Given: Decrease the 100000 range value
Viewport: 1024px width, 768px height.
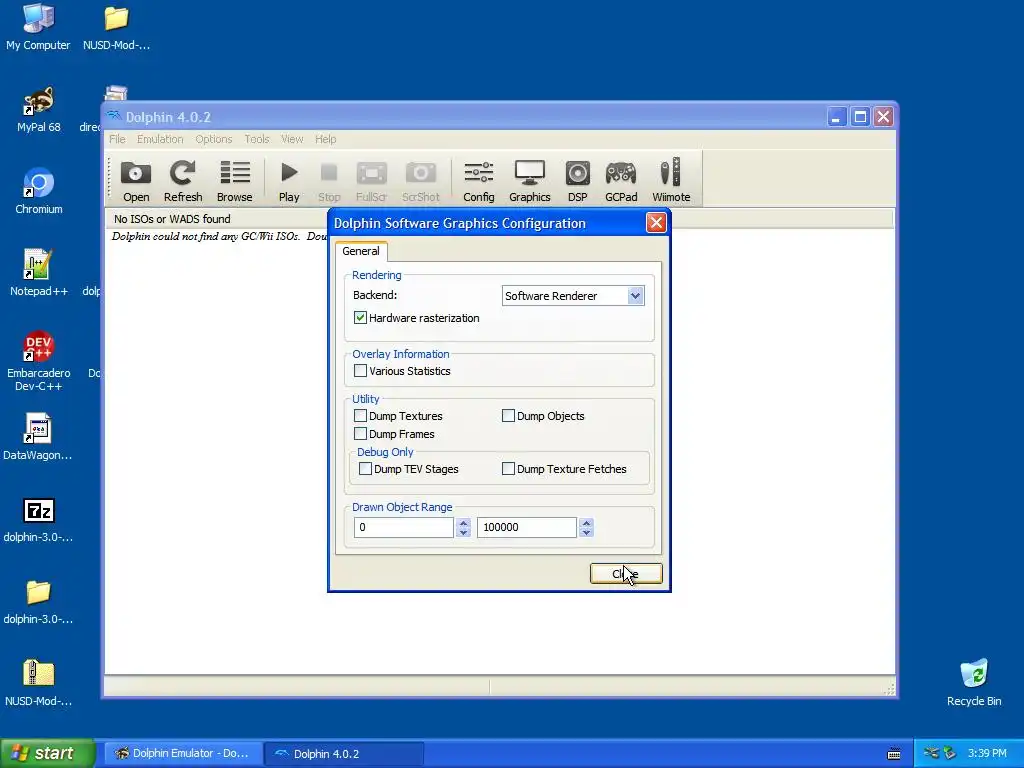Looking at the screenshot, I should click(x=586, y=532).
